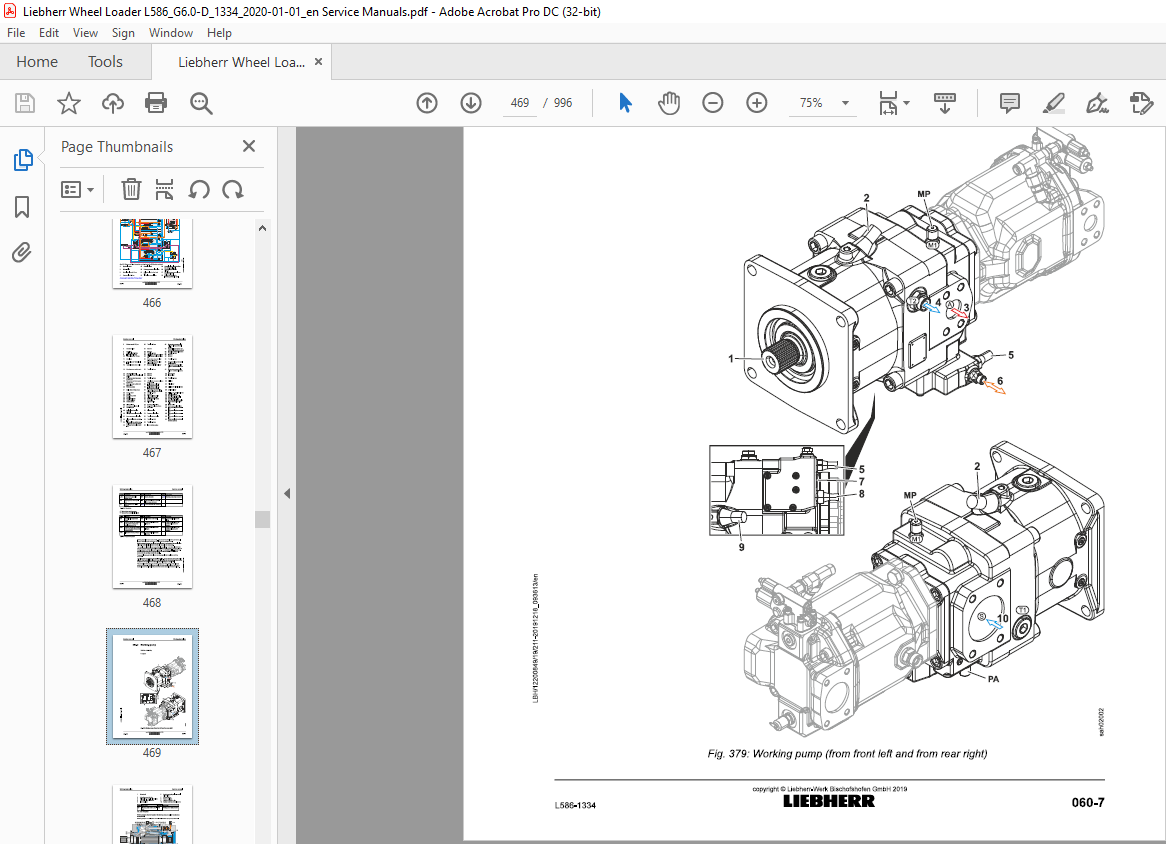Image resolution: width=1166 pixels, height=844 pixels.
Task: Select page 467 thumbnail
Action: tap(152, 387)
